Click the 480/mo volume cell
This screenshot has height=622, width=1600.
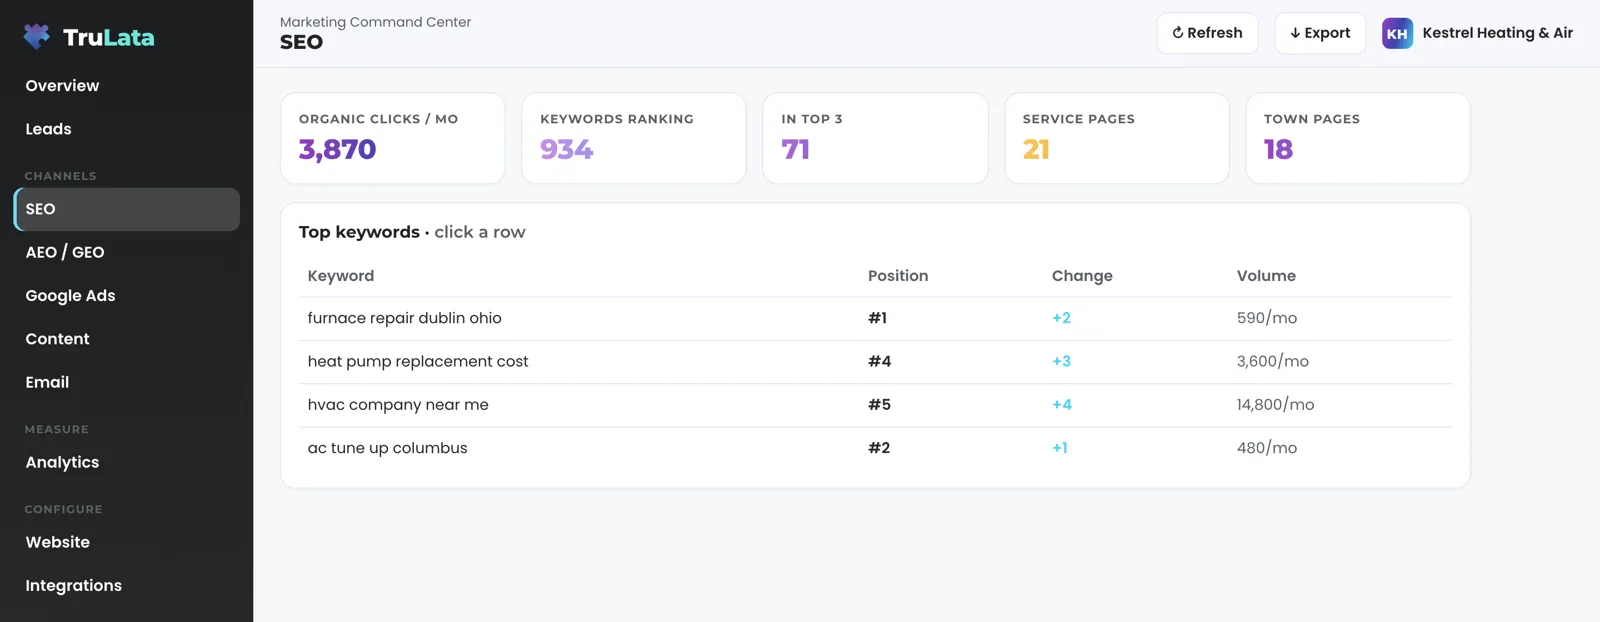[x=1267, y=448]
